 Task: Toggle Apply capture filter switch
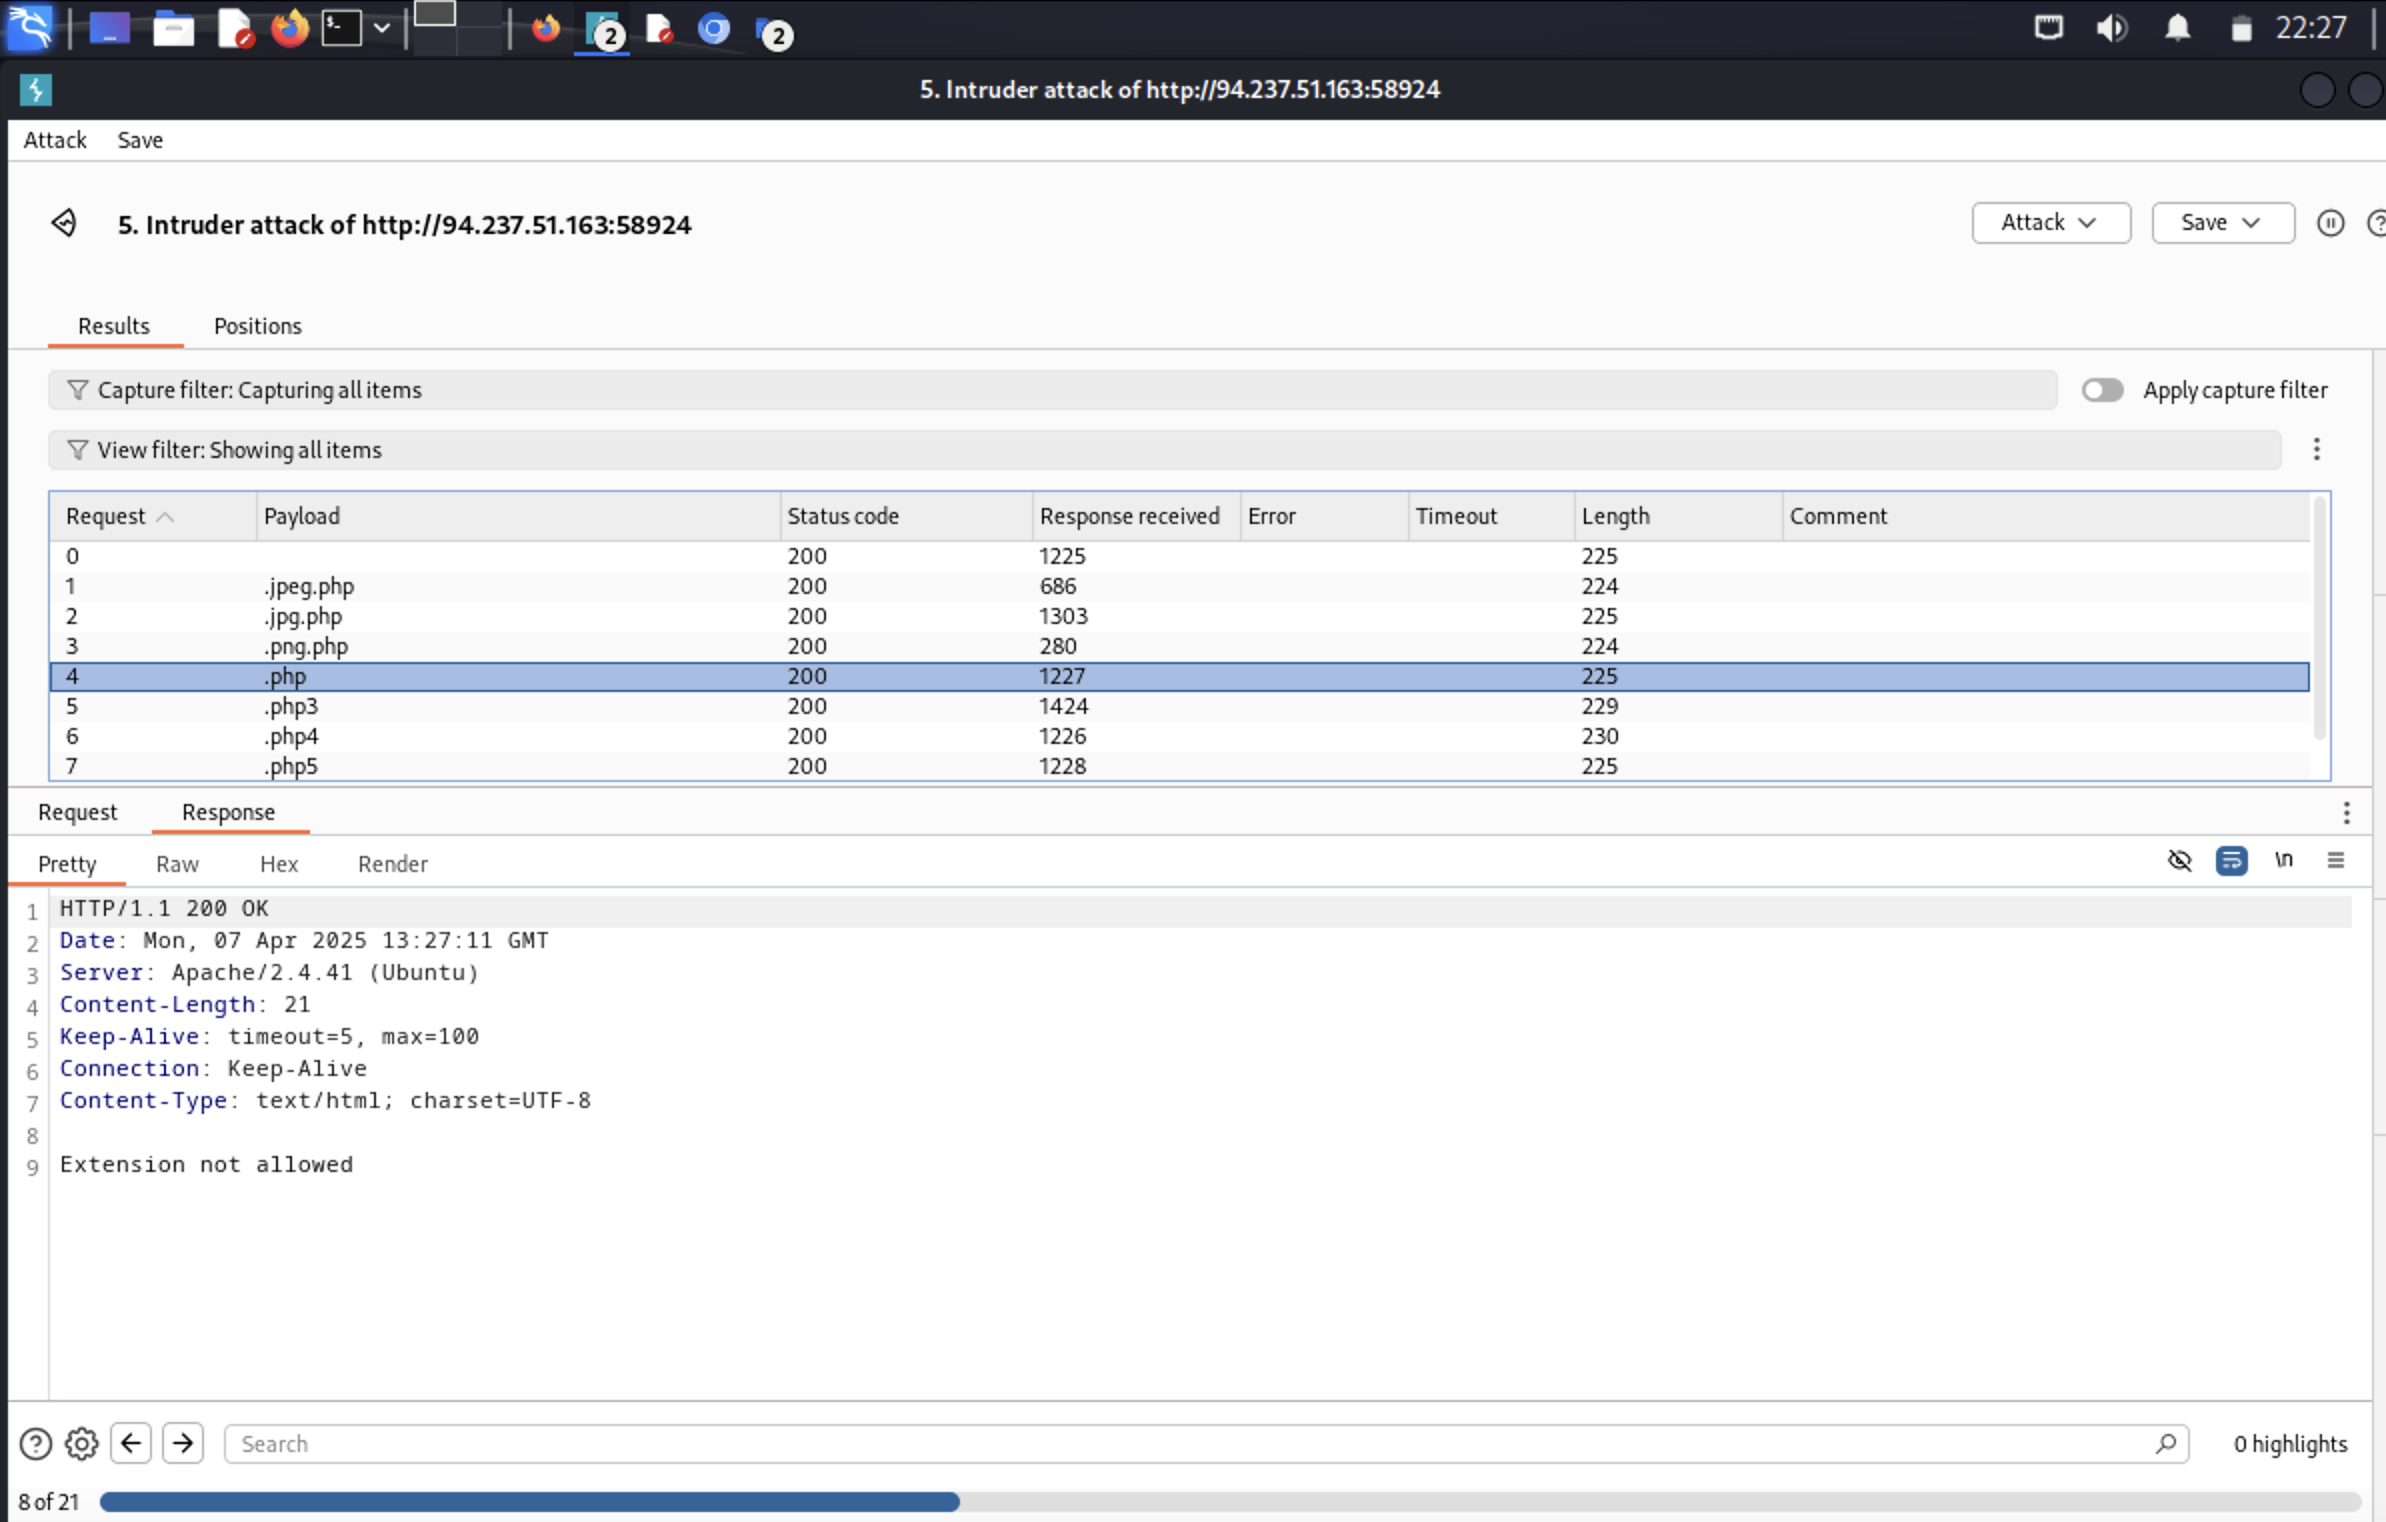(x=2102, y=390)
